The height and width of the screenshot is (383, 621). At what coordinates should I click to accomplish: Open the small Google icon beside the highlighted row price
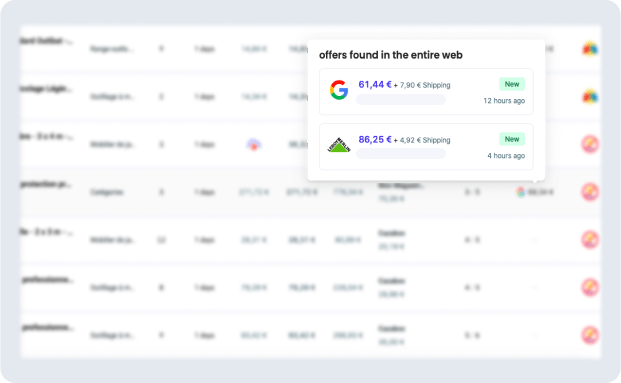click(521, 192)
